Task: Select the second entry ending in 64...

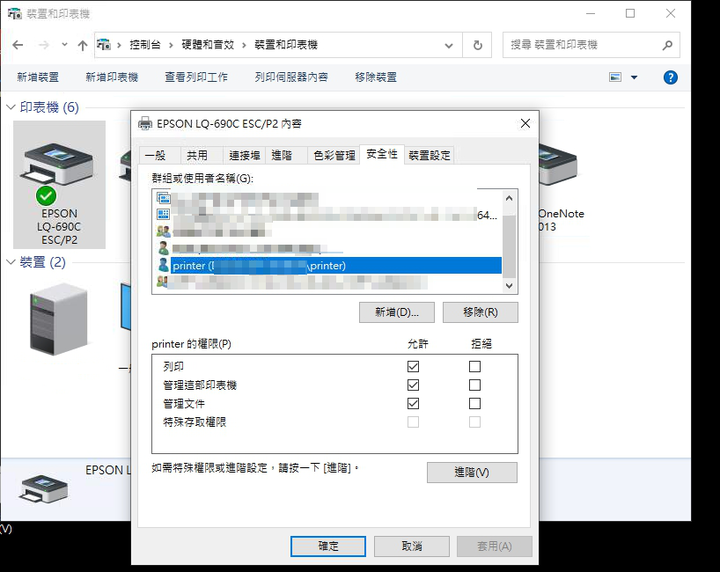Action: pyautogui.click(x=326, y=214)
